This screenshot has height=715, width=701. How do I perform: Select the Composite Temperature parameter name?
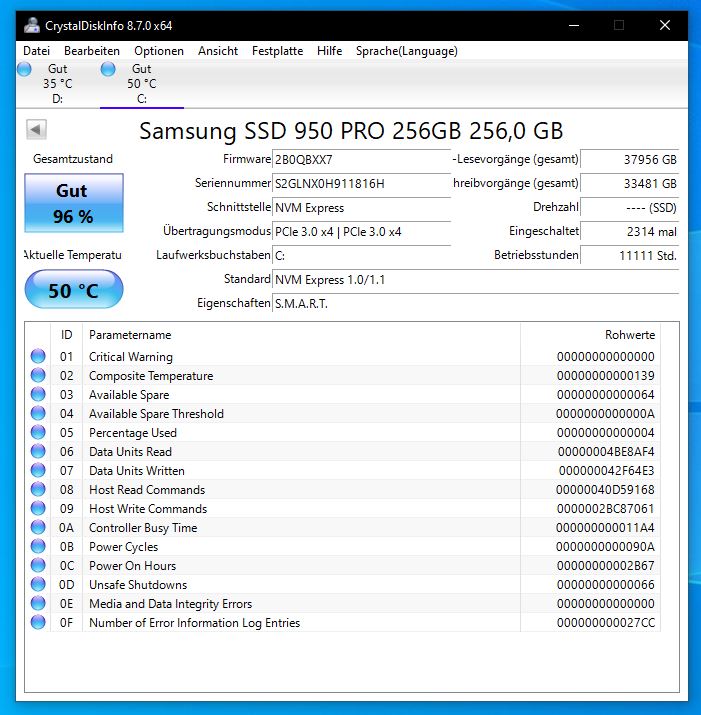point(151,376)
